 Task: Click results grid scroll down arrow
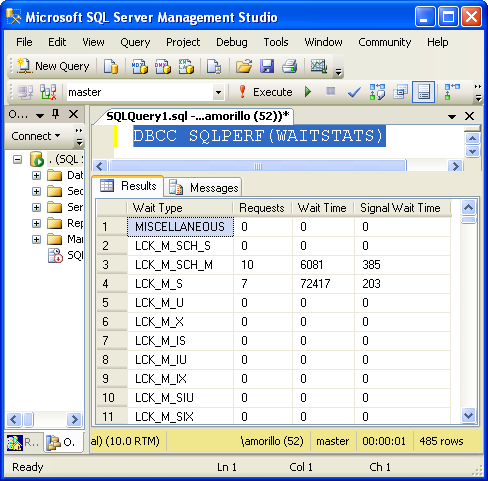pyautogui.click(x=468, y=415)
